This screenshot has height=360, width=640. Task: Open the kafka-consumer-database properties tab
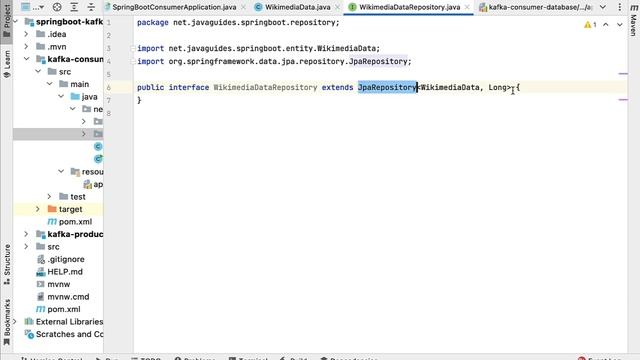537,7
